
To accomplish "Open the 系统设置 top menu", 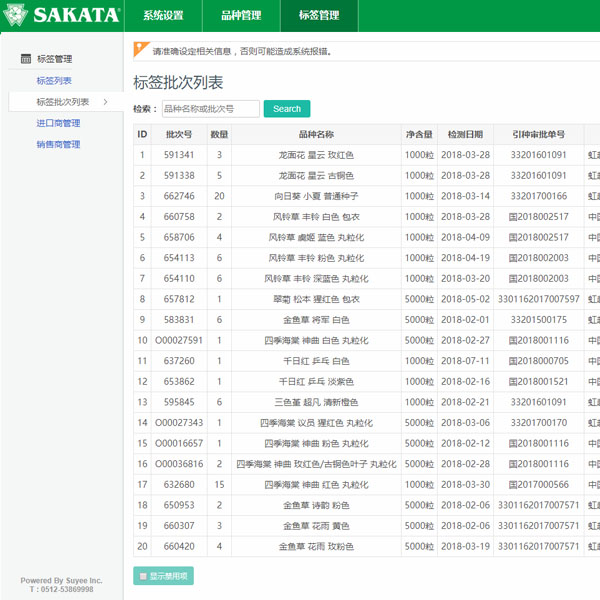I will point(163,16).
